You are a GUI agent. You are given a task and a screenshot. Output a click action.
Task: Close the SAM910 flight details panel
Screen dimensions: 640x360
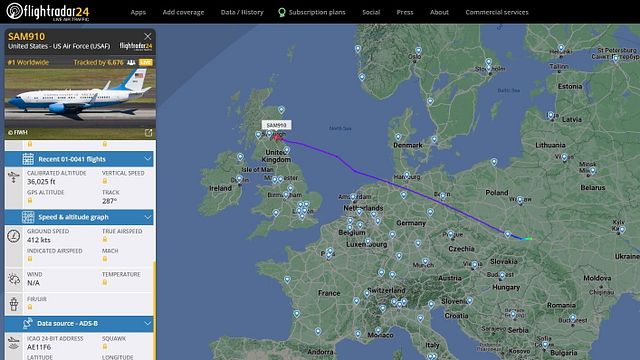click(x=148, y=37)
